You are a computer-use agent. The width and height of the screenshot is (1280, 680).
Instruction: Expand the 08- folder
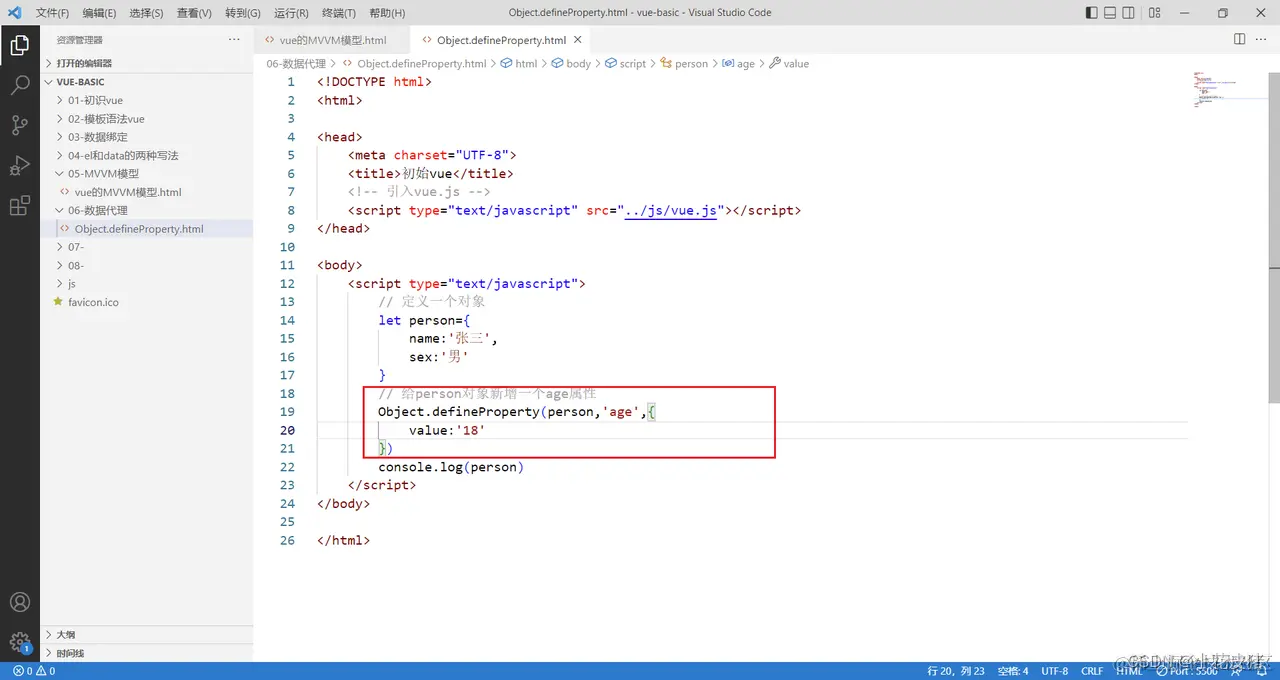tap(146, 265)
